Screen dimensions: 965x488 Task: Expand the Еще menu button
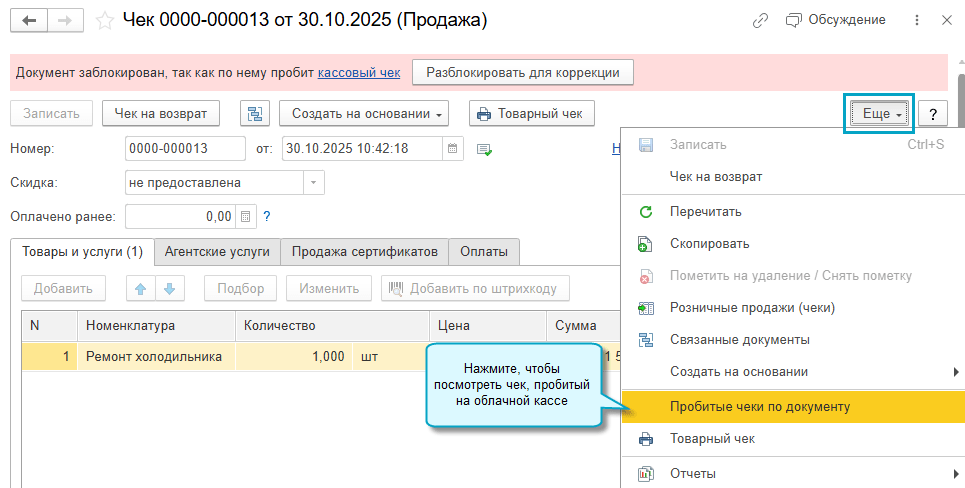(881, 114)
